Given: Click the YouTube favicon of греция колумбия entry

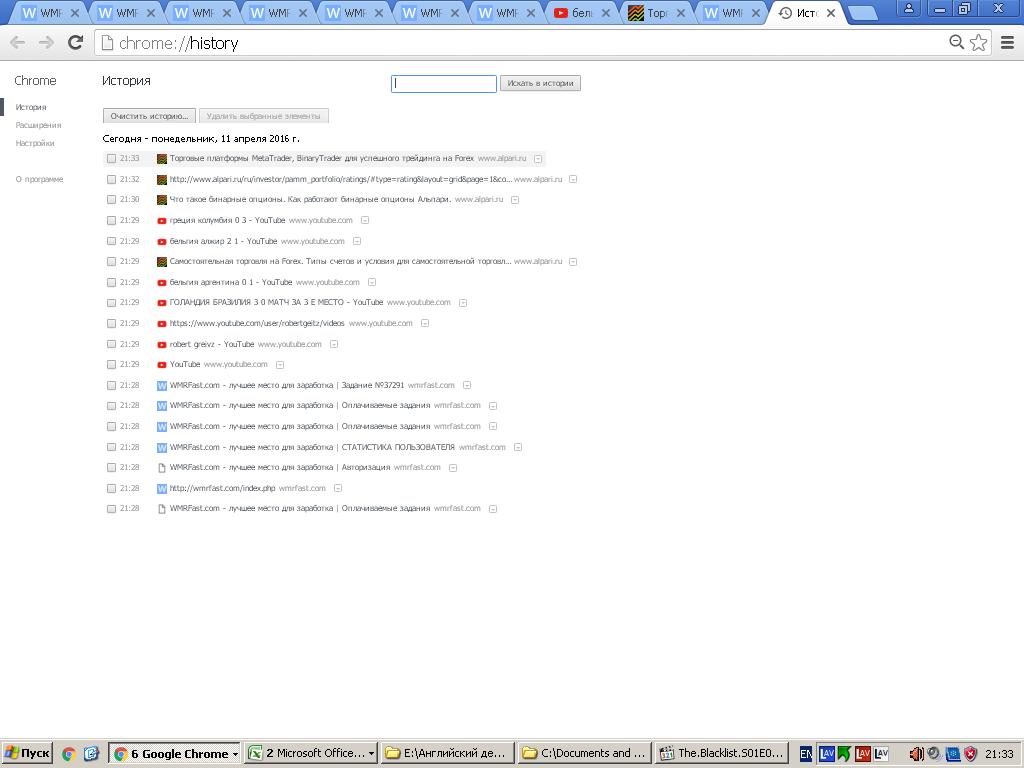Looking at the screenshot, I should pyautogui.click(x=162, y=221).
